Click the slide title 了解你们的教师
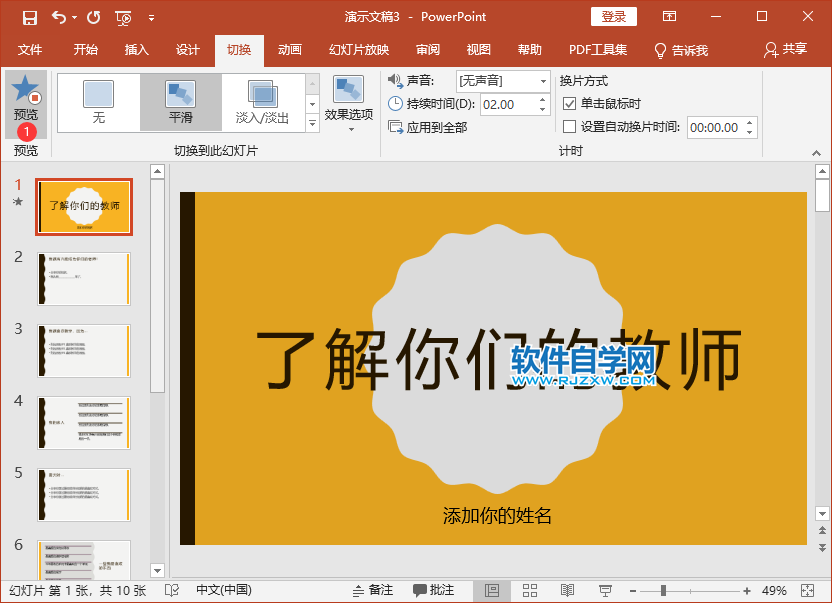This screenshot has width=832, height=603. (x=498, y=359)
